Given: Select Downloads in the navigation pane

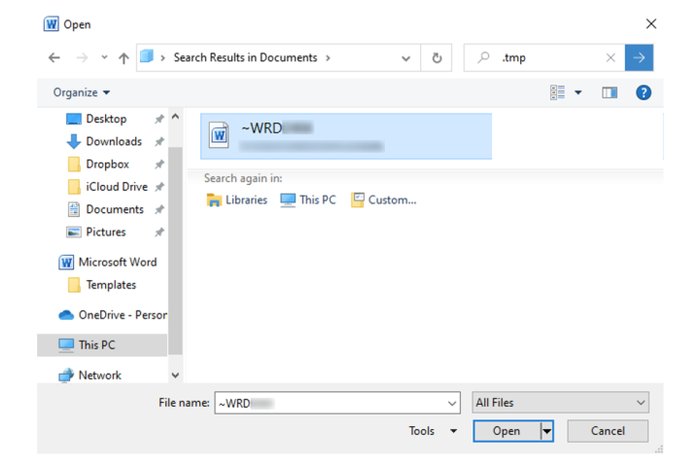Looking at the screenshot, I should pos(113,141).
